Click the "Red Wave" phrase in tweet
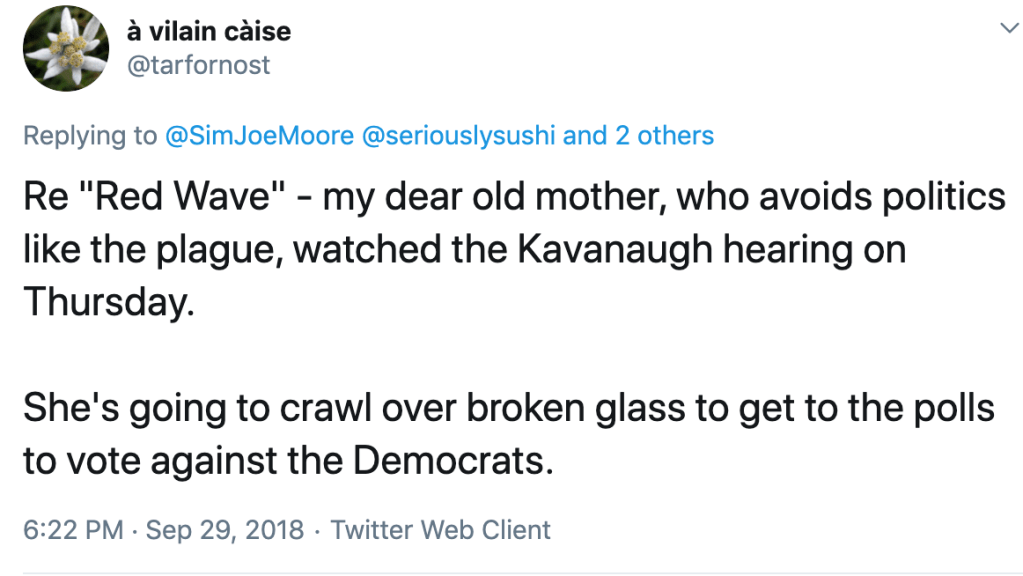The height and width of the screenshot is (576, 1023). pos(168,197)
